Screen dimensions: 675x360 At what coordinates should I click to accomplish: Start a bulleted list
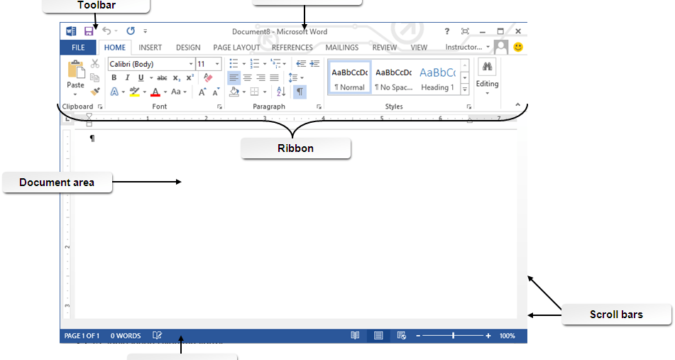(x=234, y=64)
